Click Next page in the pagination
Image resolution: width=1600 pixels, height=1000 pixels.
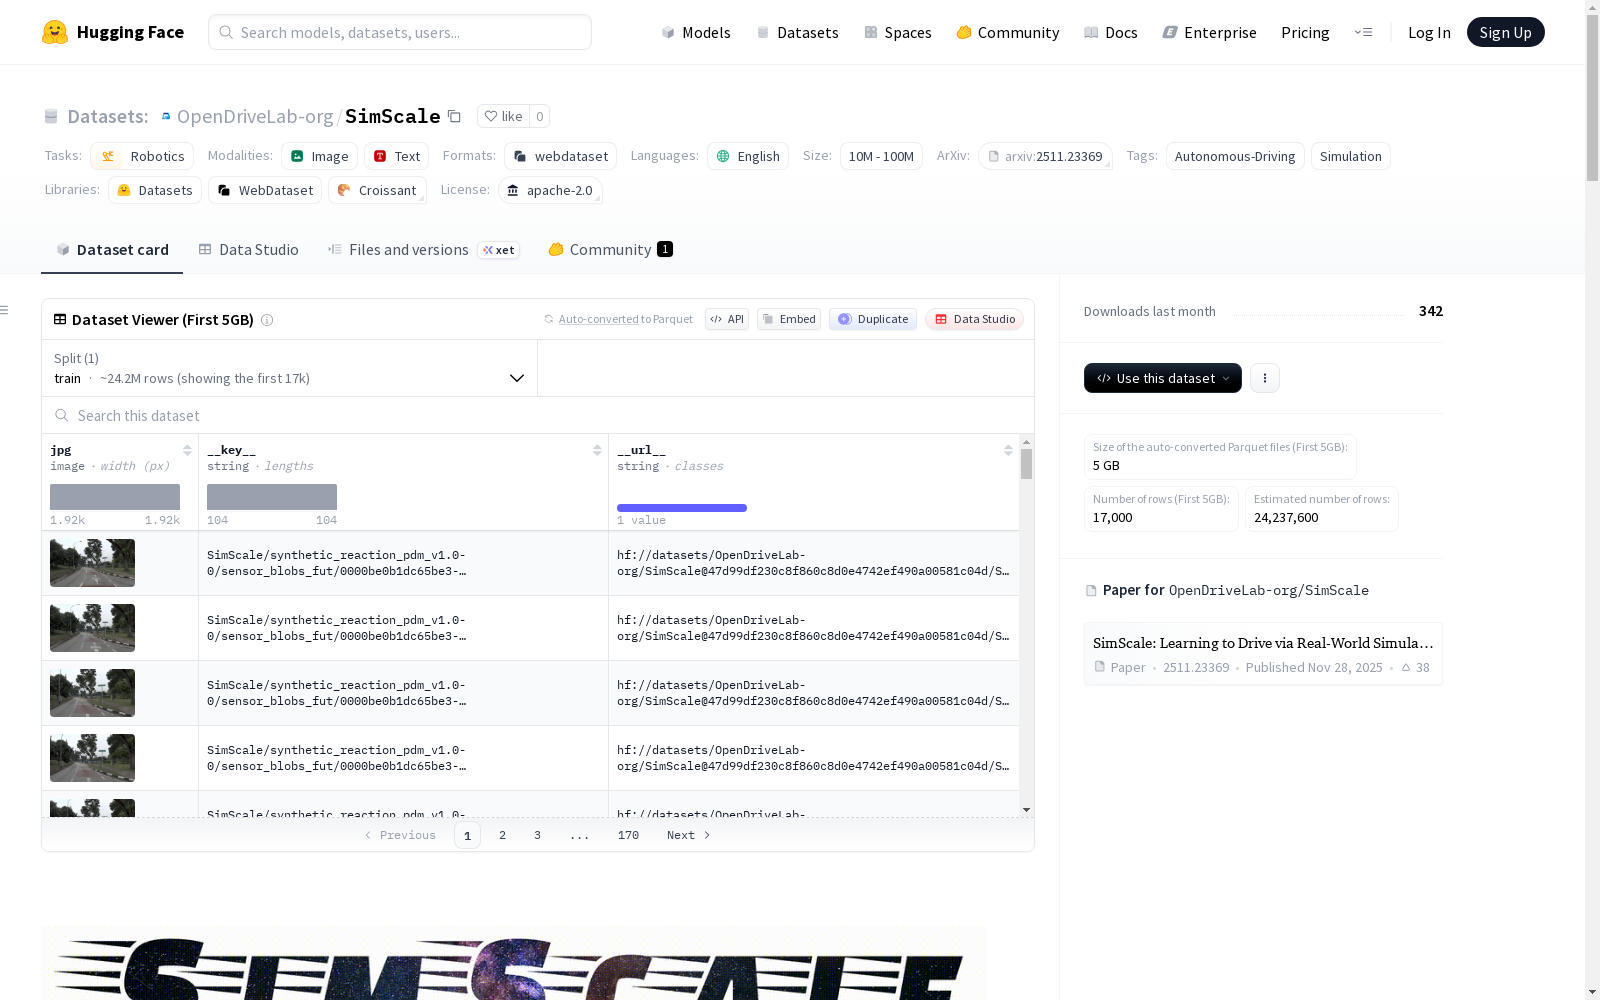click(688, 835)
